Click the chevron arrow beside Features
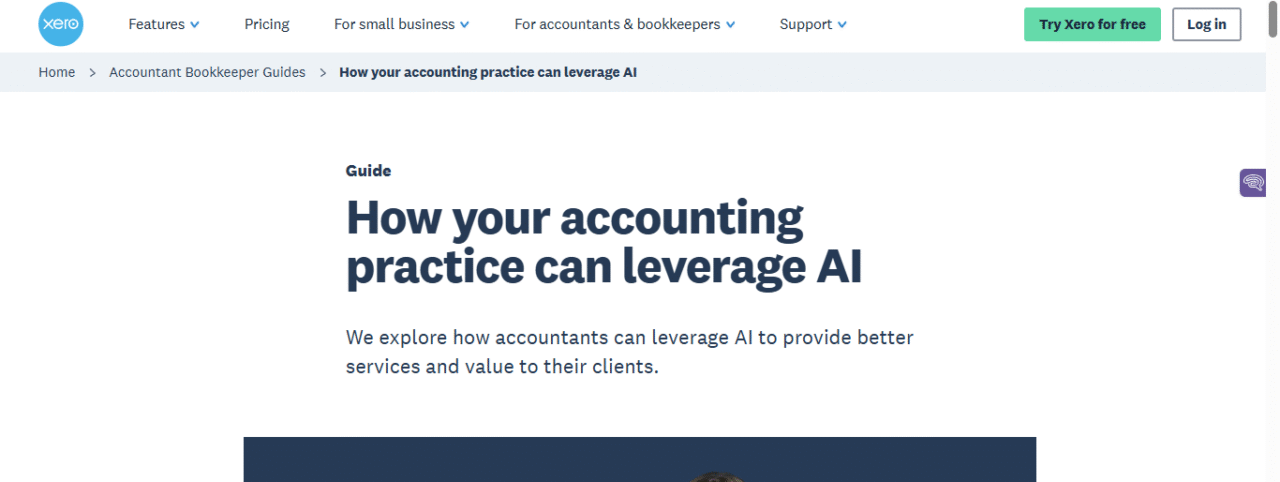This screenshot has height=482, width=1280. click(195, 25)
